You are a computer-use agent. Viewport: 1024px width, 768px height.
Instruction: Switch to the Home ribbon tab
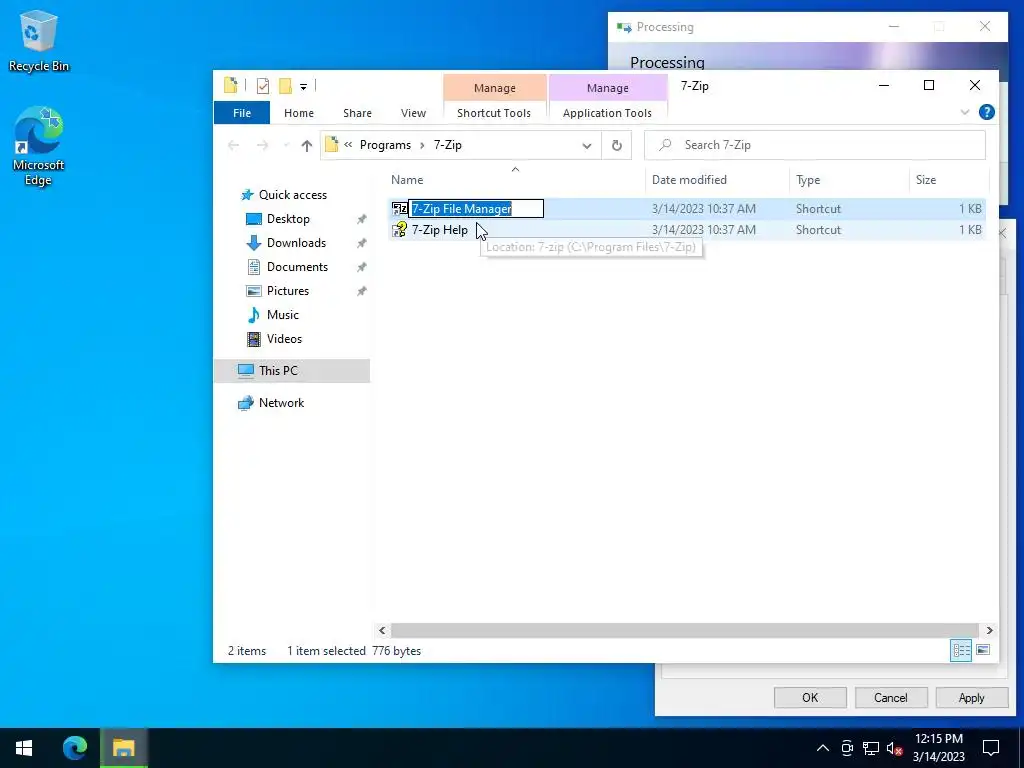[298, 113]
